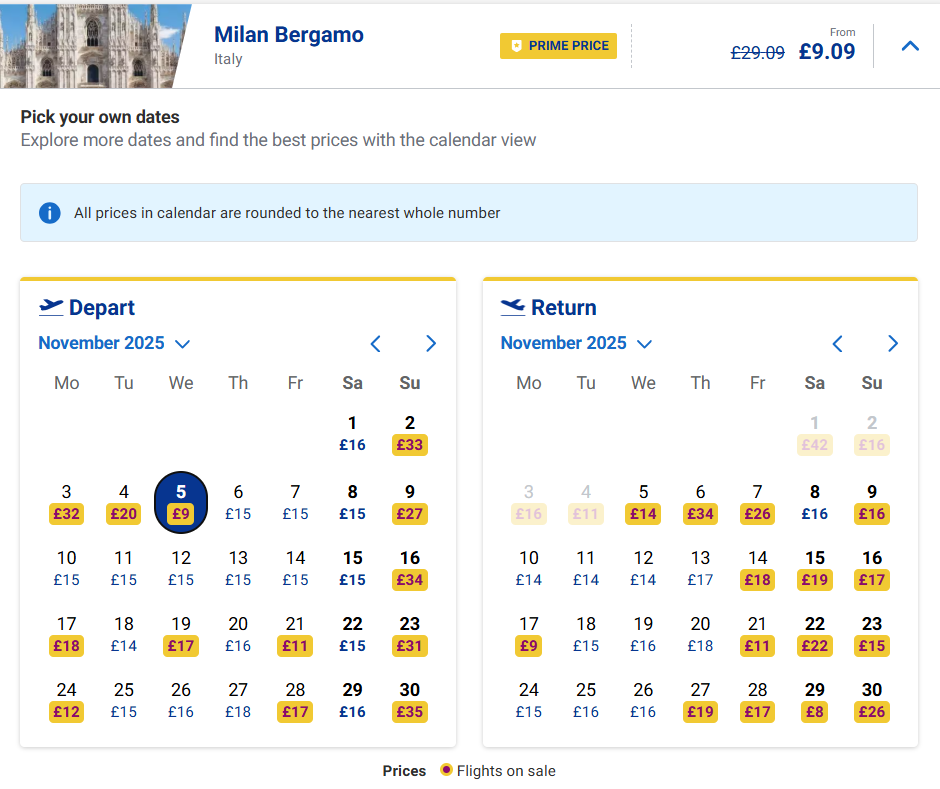Click the blue info icon in notice

[x=49, y=213]
